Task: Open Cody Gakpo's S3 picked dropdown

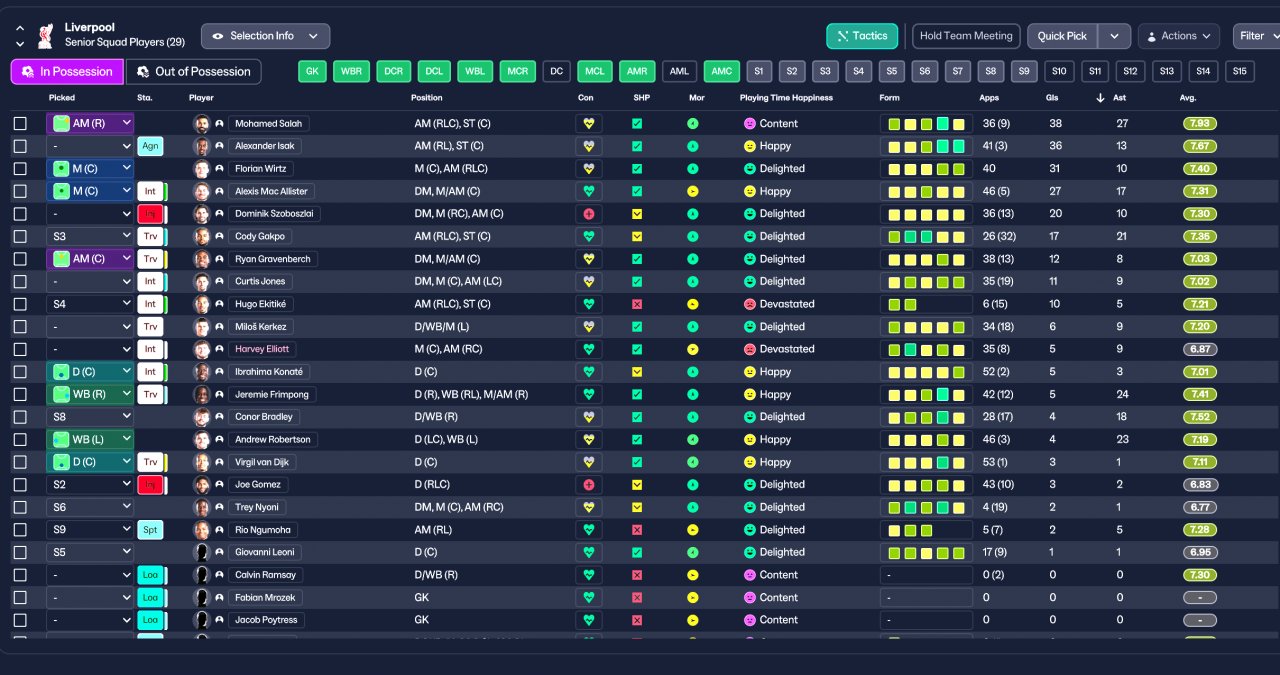Action: (x=90, y=237)
